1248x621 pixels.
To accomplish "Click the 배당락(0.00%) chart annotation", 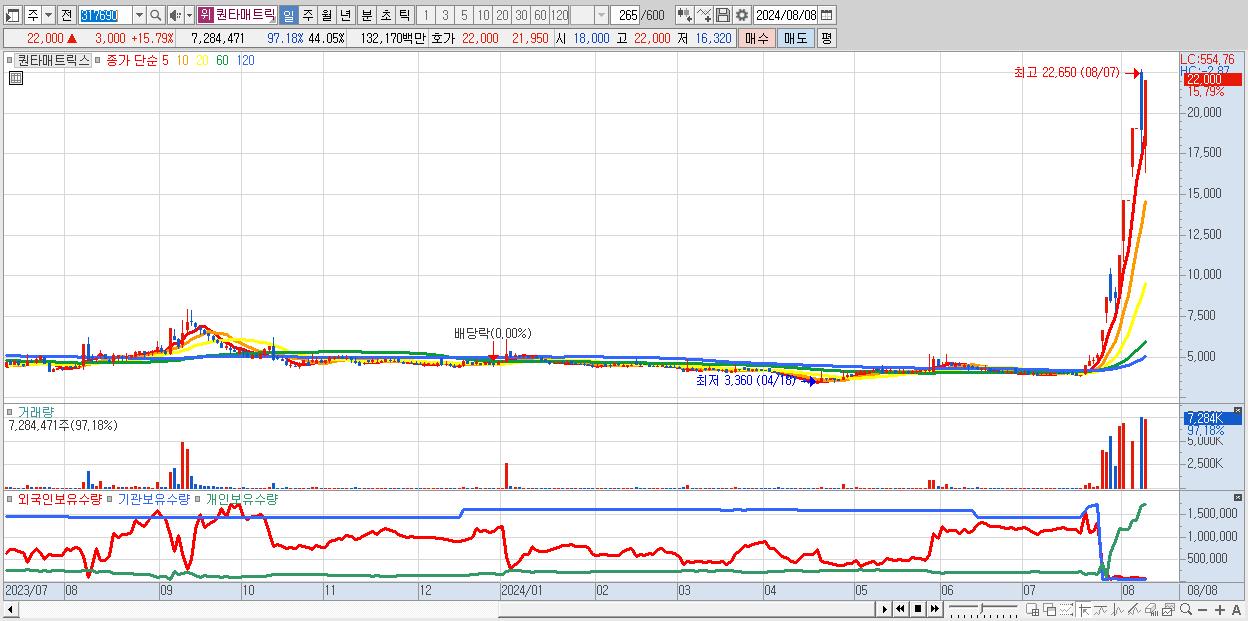I will 492,333.
